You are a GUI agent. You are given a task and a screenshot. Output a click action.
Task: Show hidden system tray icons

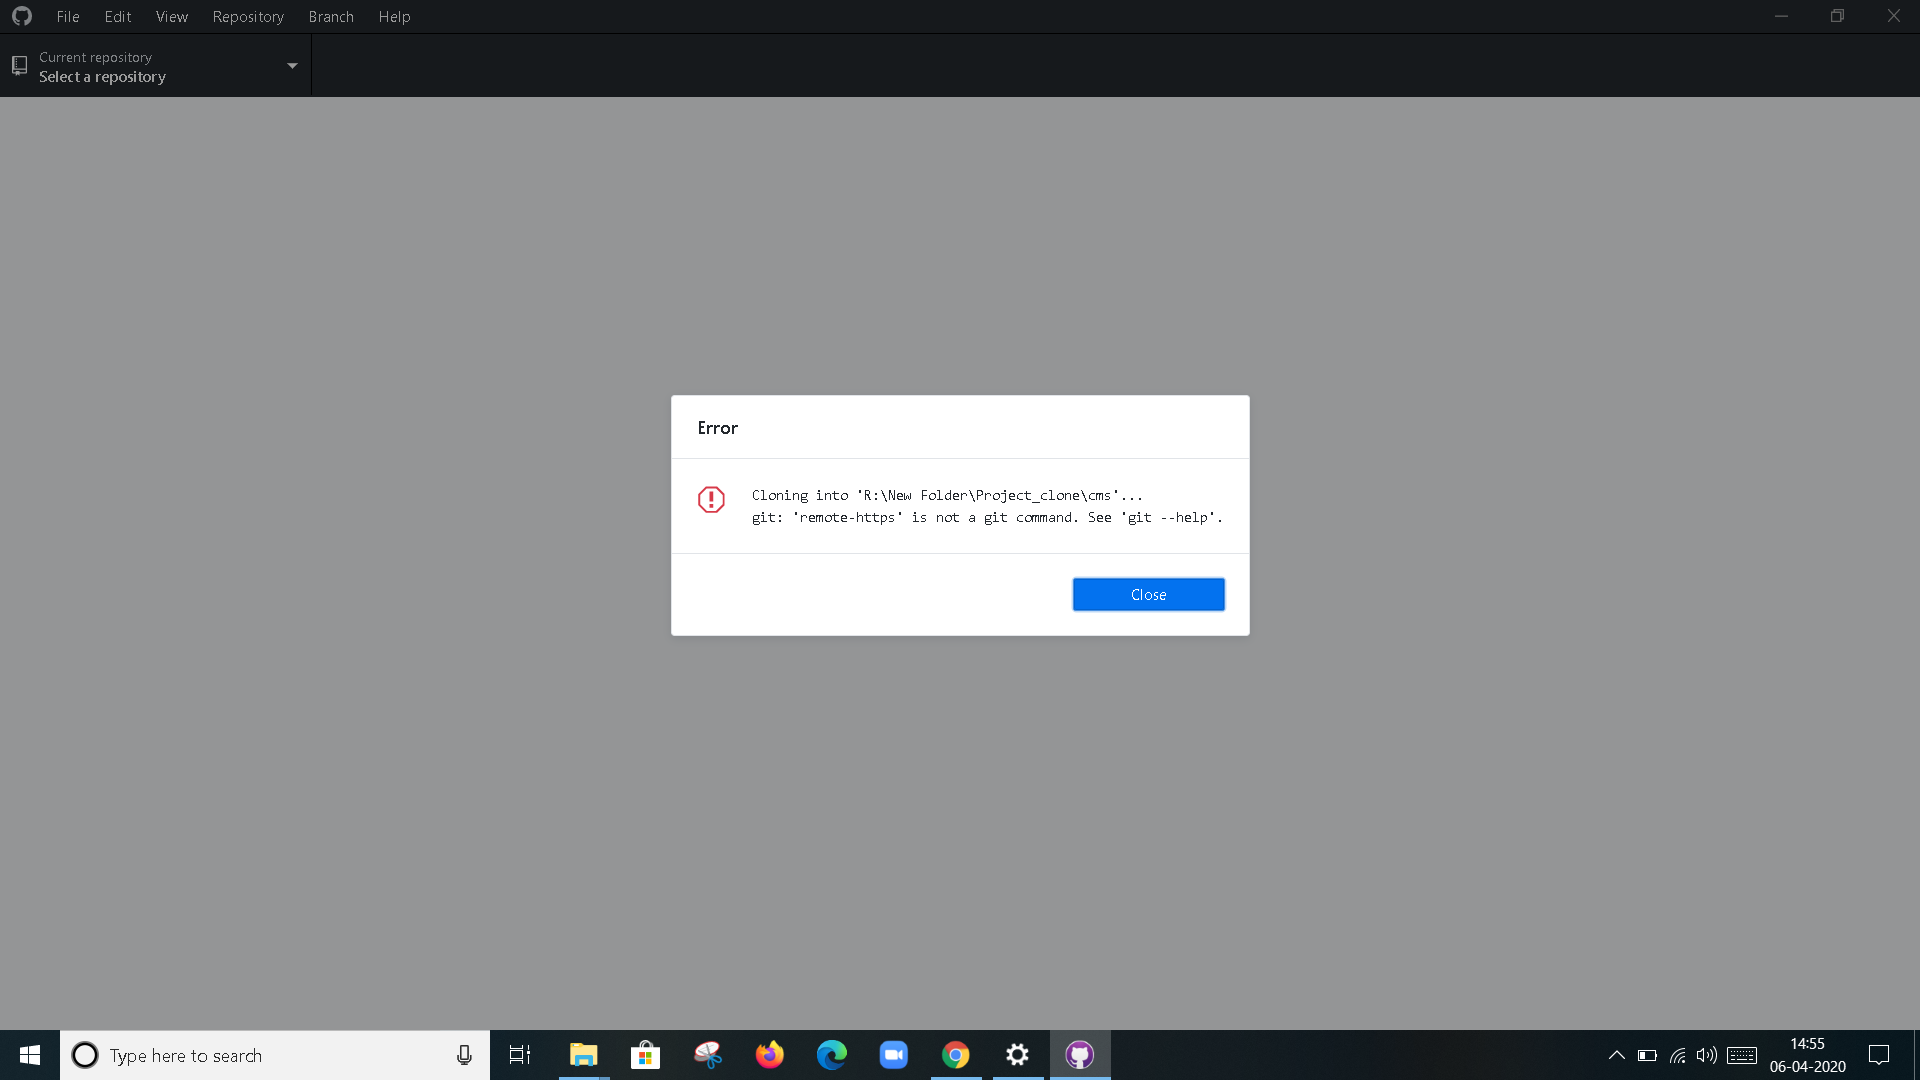tap(1616, 1055)
